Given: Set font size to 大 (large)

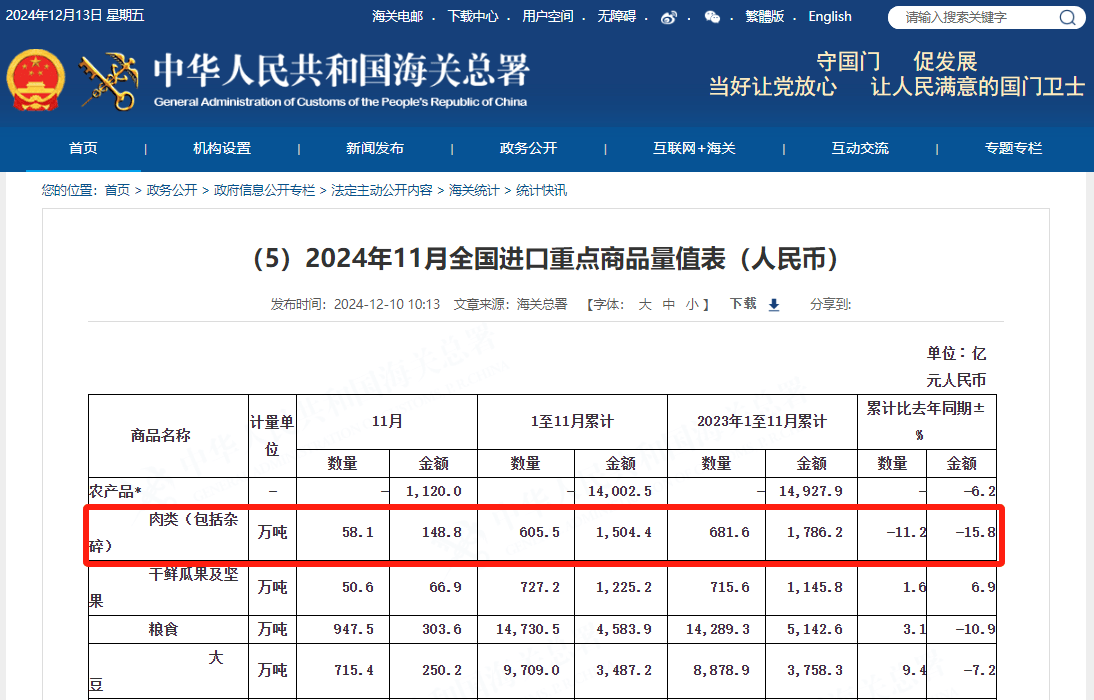Looking at the screenshot, I should [645, 304].
